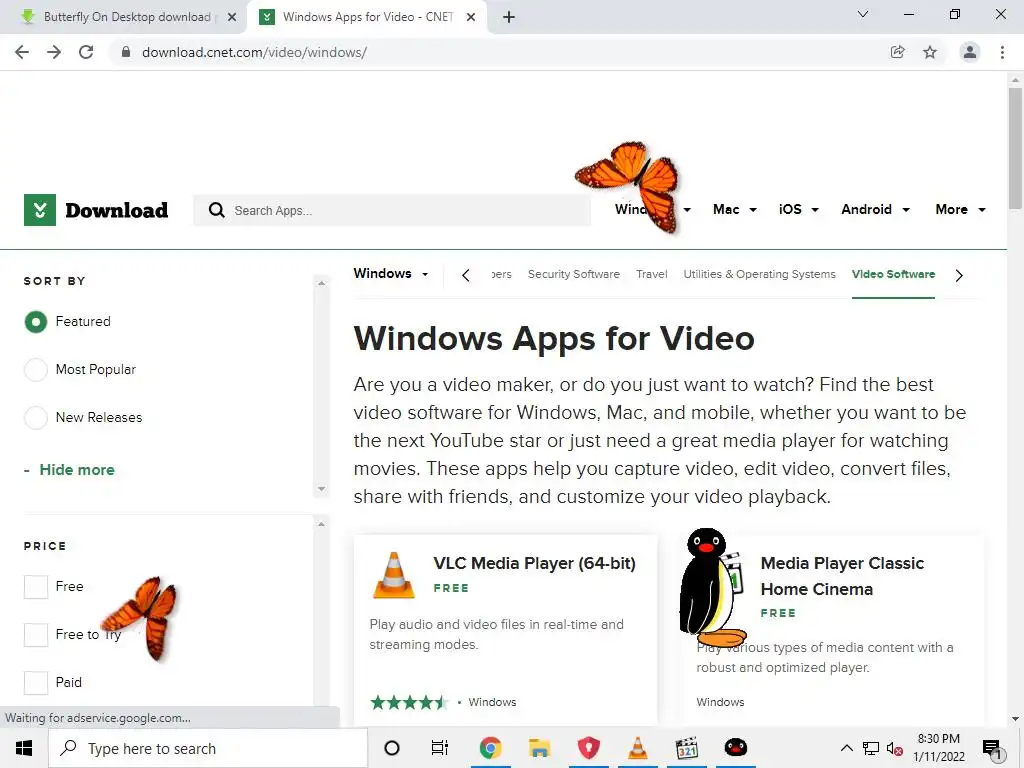Sort by Most Popular

tap(36, 370)
